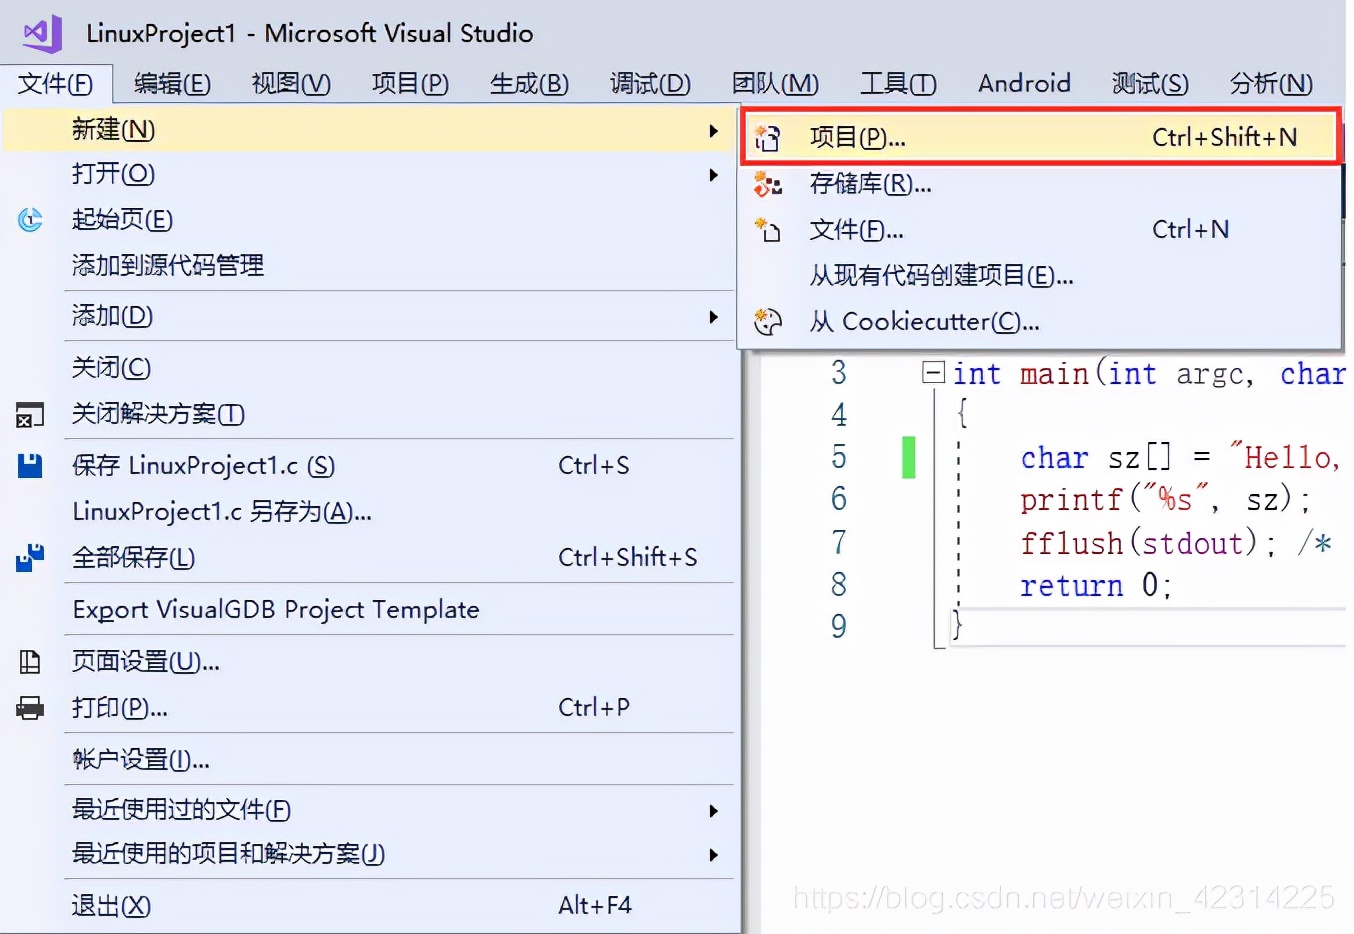1354x934 pixels.
Task: Click the Cookiecutter icon in the submenu
Action: click(768, 322)
